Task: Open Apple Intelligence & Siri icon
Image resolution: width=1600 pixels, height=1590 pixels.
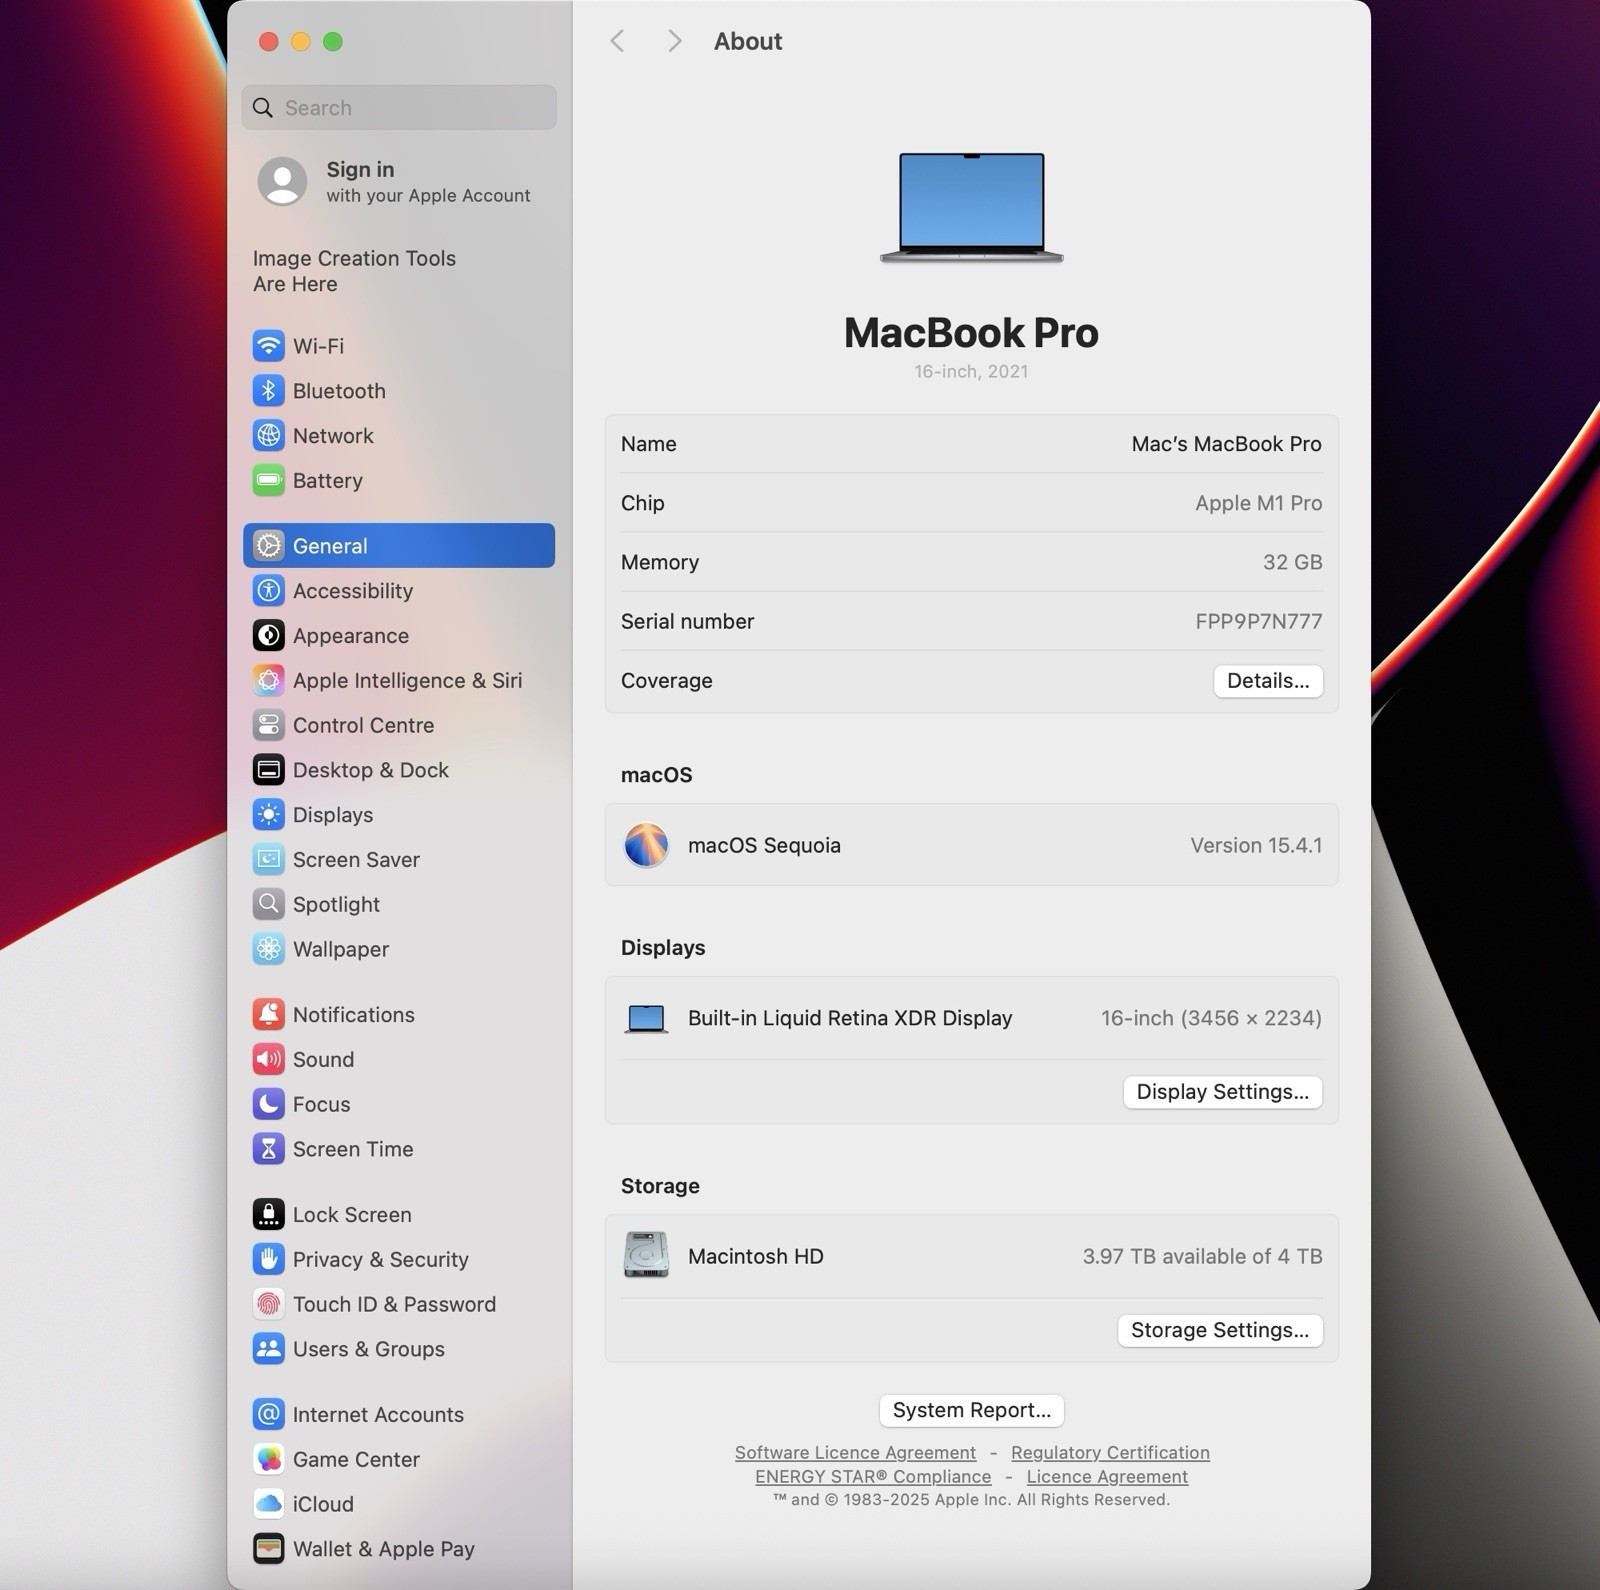Action: (268, 681)
